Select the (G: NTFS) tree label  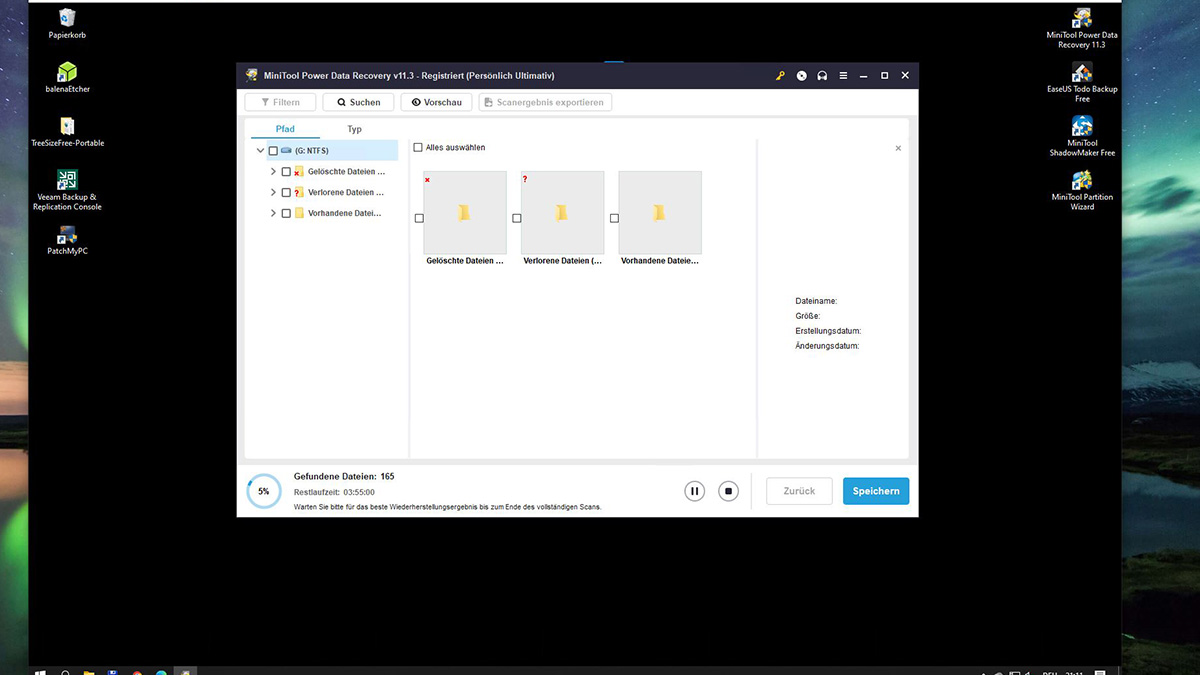tap(312, 151)
